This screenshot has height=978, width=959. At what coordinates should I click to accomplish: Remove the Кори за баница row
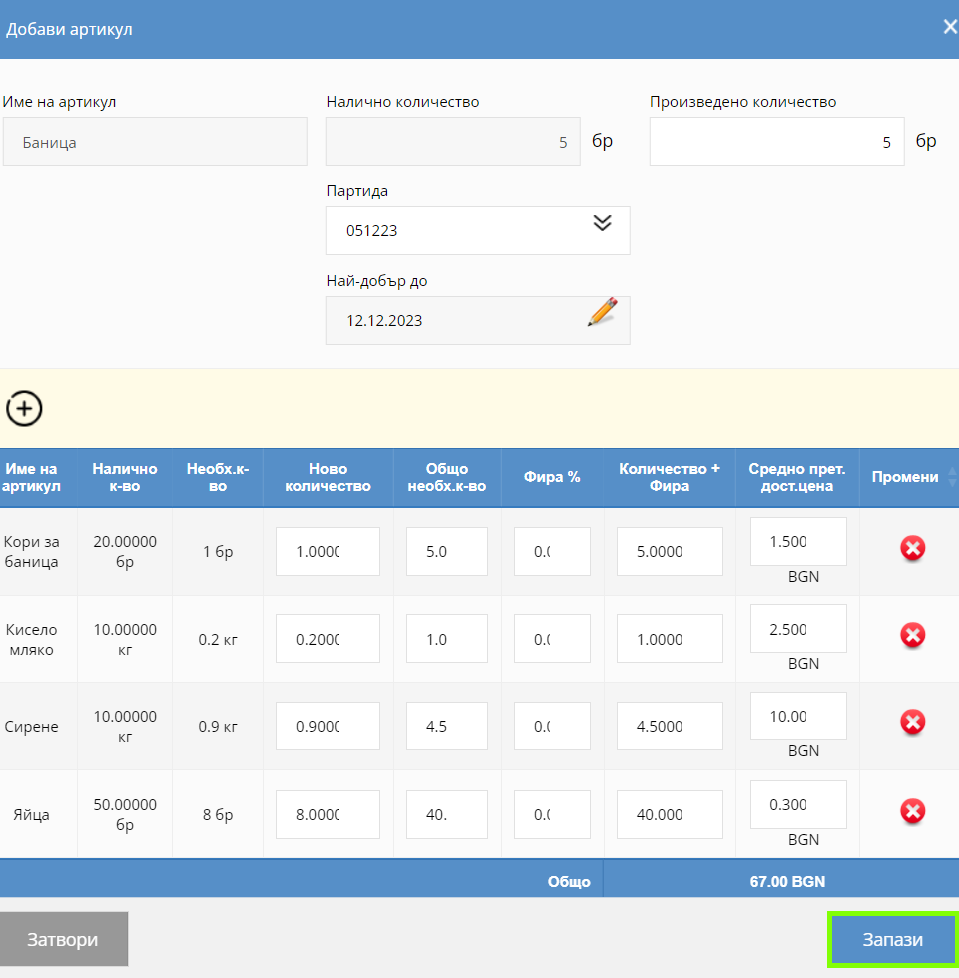912,548
